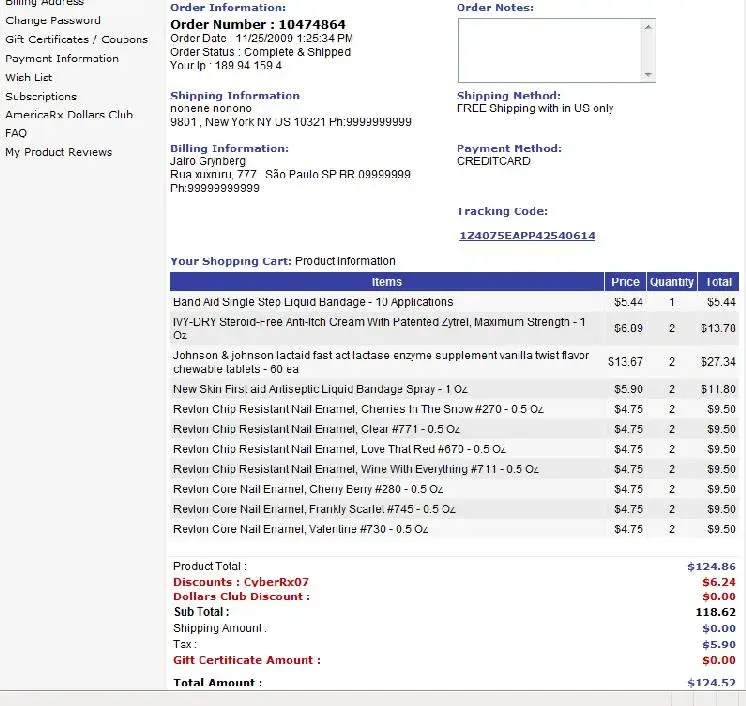Click tracking code 124075EAPP42540614
The height and width of the screenshot is (706, 746).
527,236
